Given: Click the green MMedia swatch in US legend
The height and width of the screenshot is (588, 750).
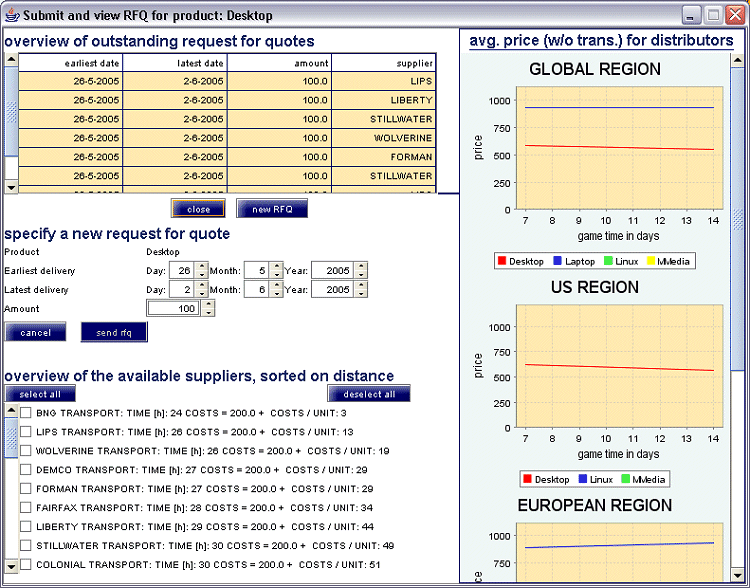Looking at the screenshot, I should tap(625, 478).
